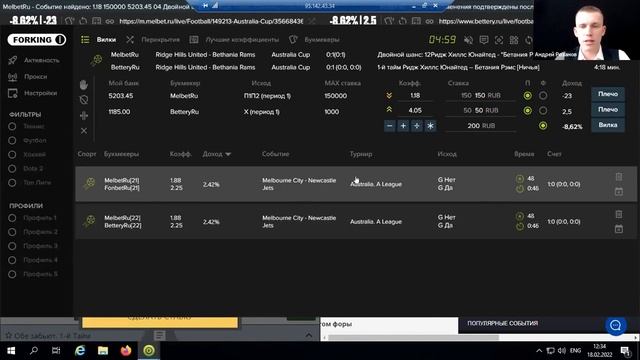Image resolution: width=640 pixels, height=360 pixels.
Task: Select the Хоккей filter radio
Action: [12, 155]
